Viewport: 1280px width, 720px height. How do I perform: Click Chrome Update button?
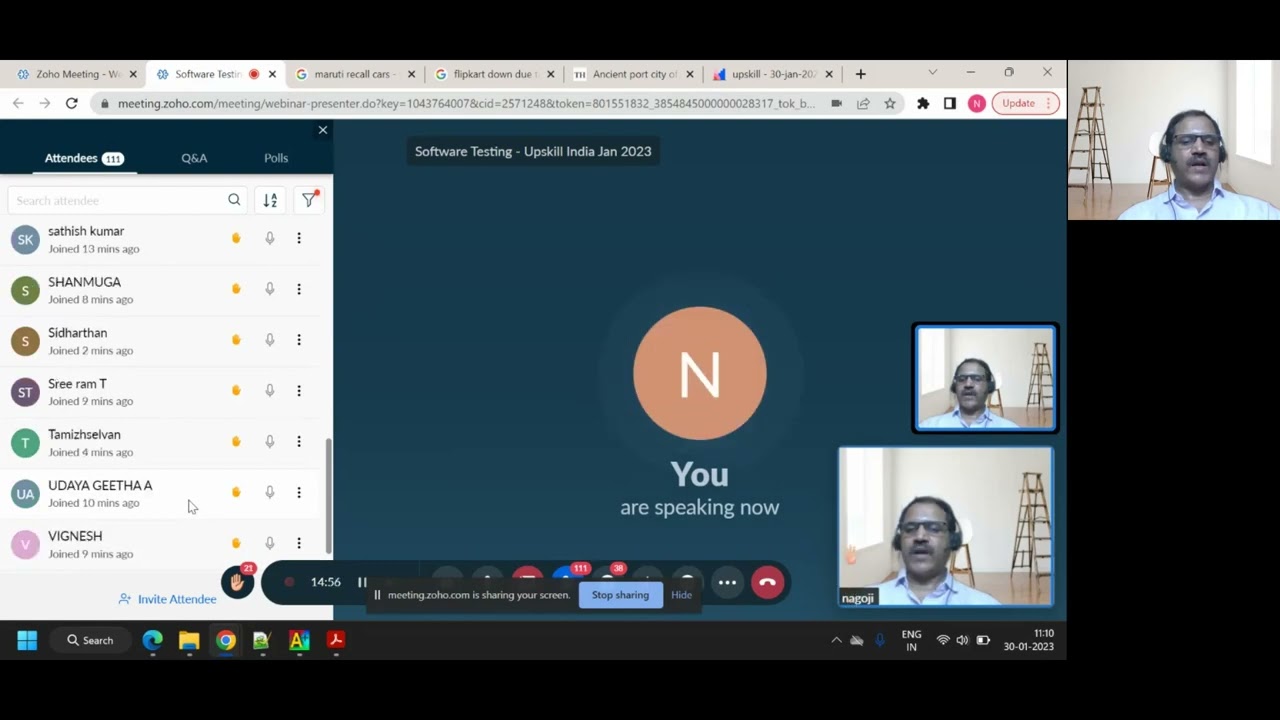(x=1025, y=103)
